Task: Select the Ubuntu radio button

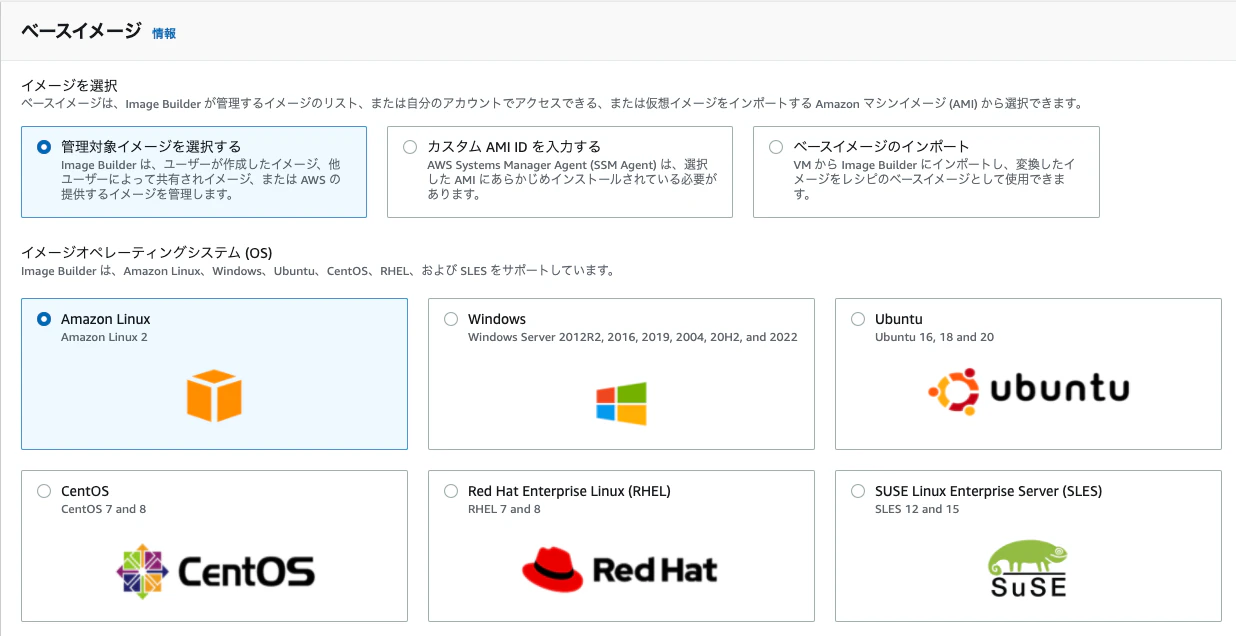Action: tap(858, 319)
